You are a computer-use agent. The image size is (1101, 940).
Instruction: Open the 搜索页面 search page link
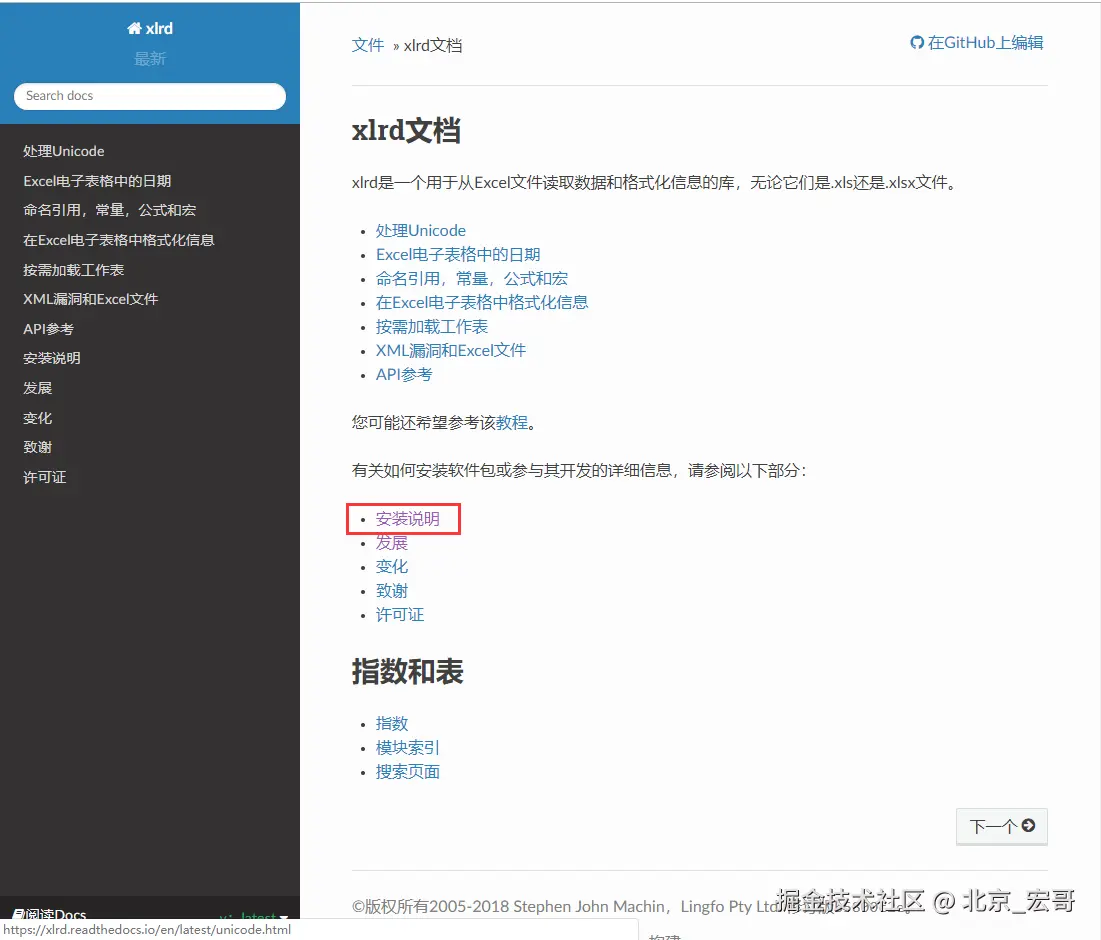click(408, 772)
